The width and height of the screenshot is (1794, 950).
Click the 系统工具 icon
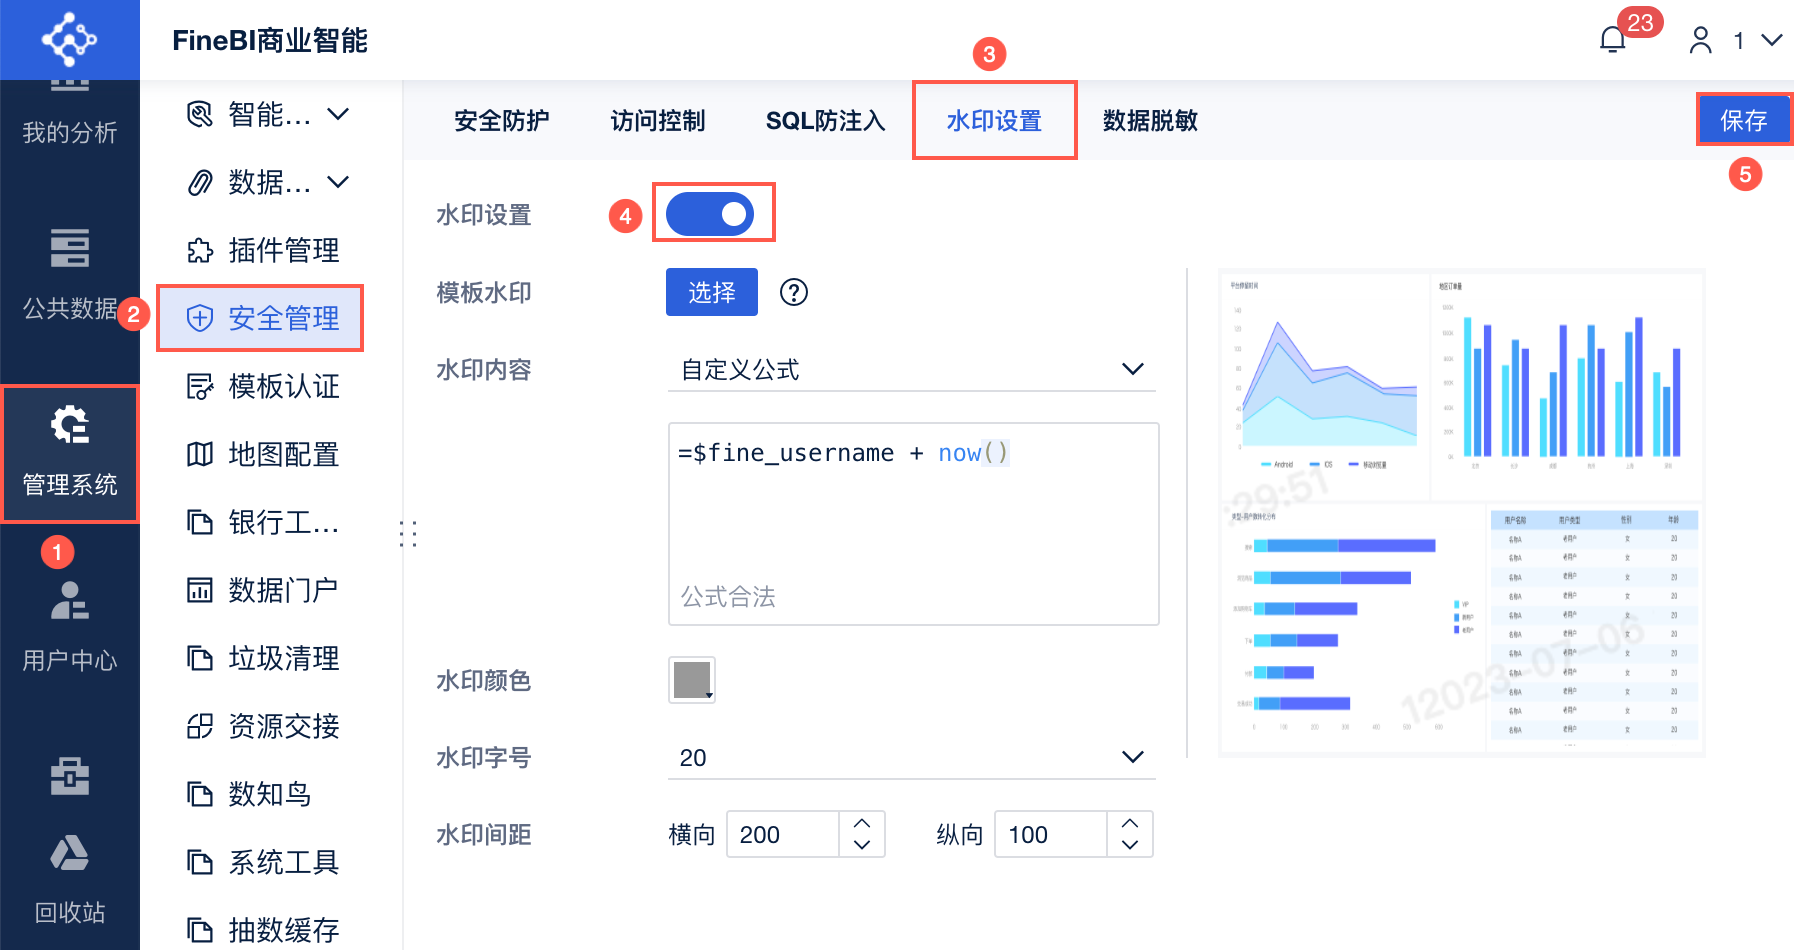200,862
